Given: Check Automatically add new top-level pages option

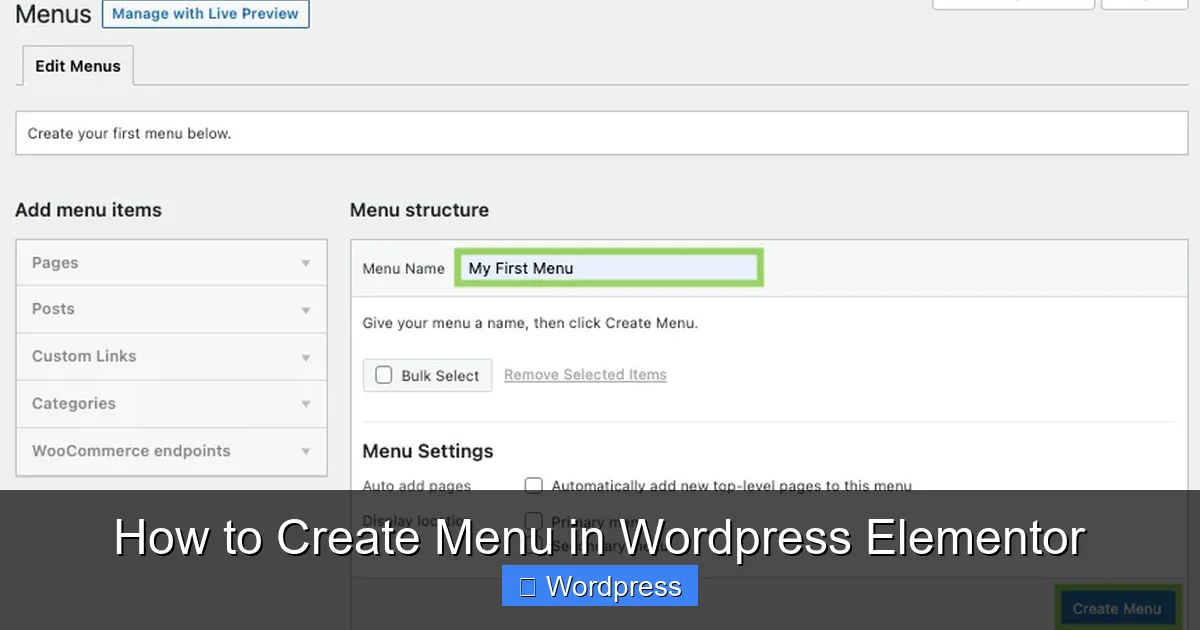Looking at the screenshot, I should pos(534,485).
